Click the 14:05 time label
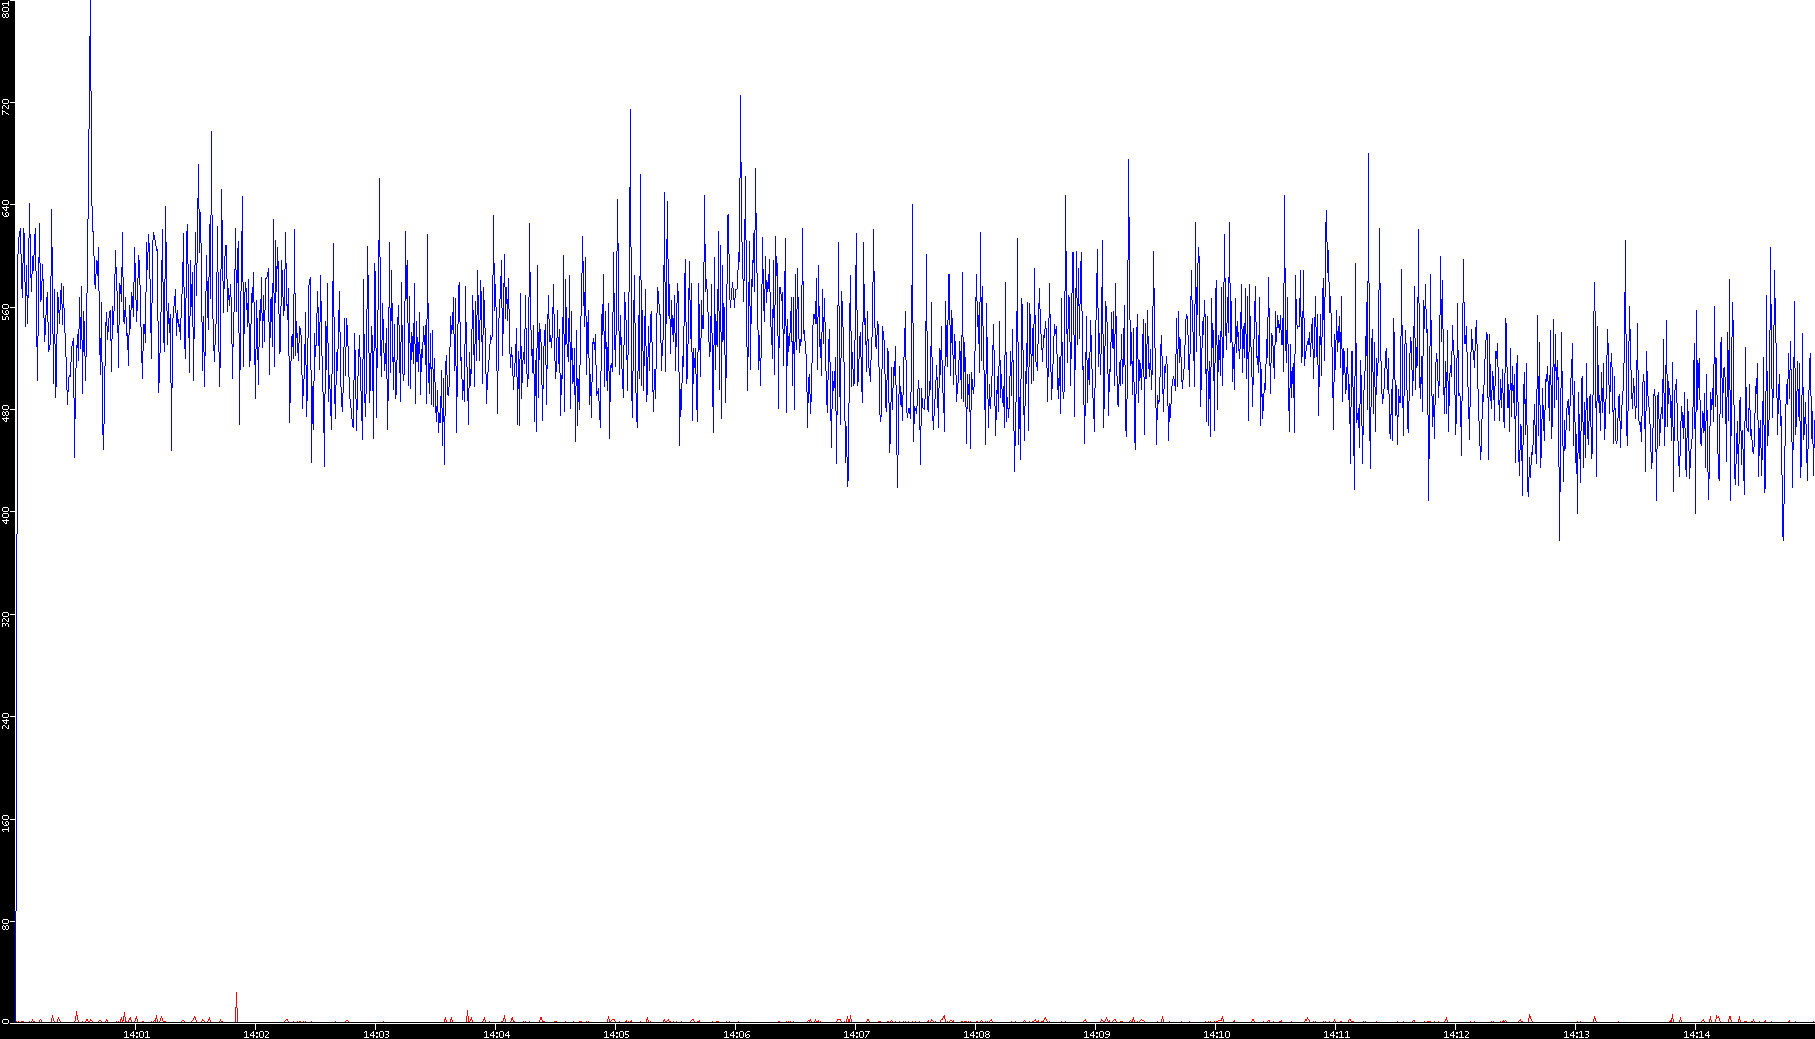The height and width of the screenshot is (1039, 1815). 616,1033
